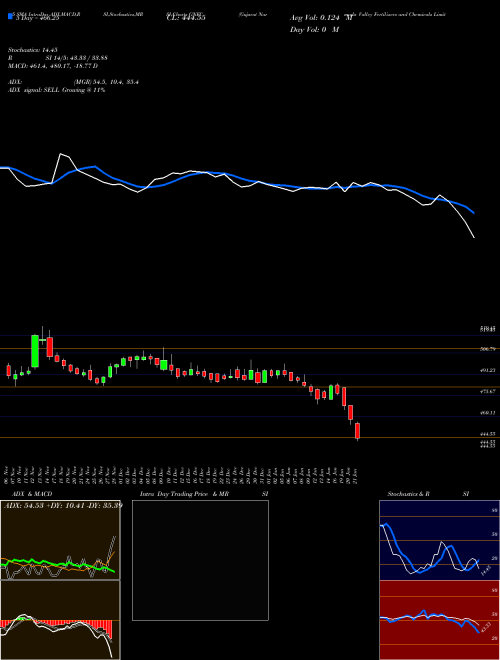Image resolution: width=500 pixels, height=660 pixels.
Task: Click the 491.23 price axis label
Action: [487, 370]
